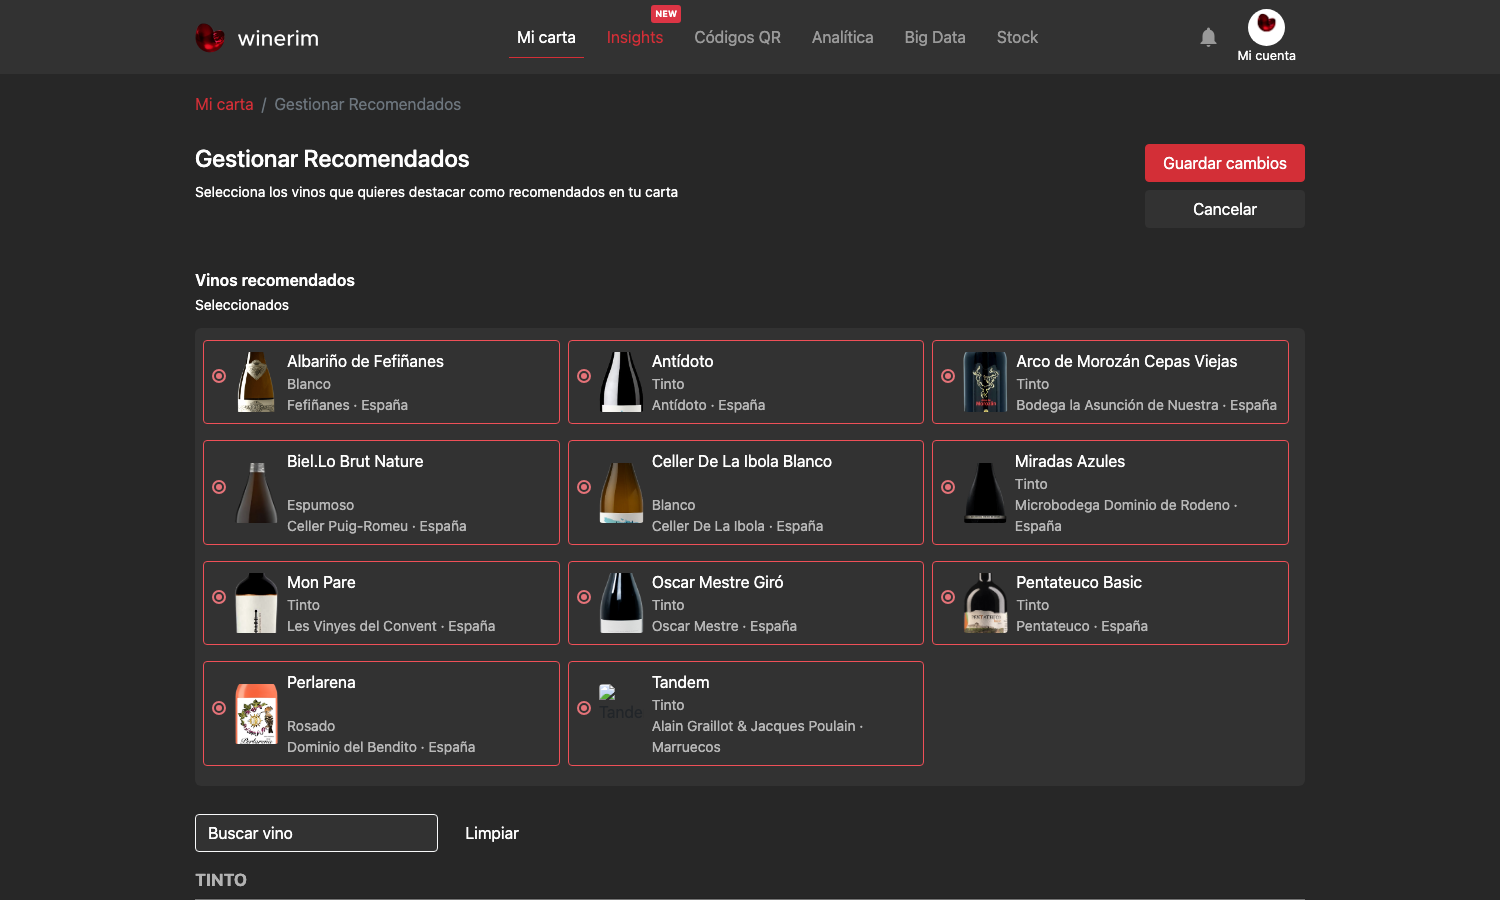Image resolution: width=1500 pixels, height=900 pixels.
Task: Focus the Buscar vino search field
Action: tap(316, 833)
